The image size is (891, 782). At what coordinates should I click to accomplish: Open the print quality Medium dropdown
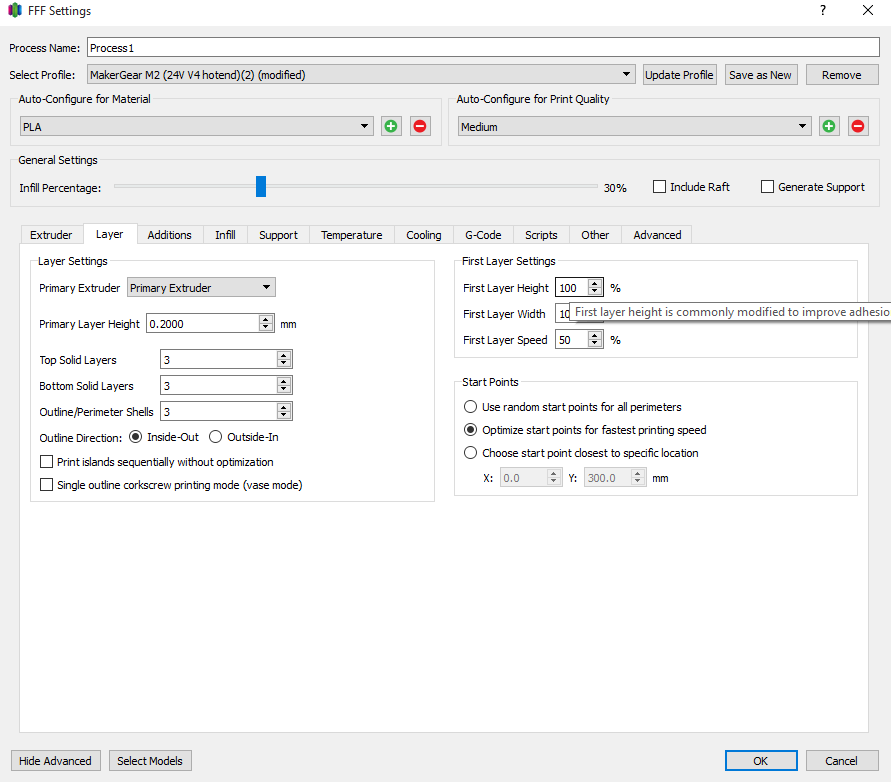pos(803,127)
